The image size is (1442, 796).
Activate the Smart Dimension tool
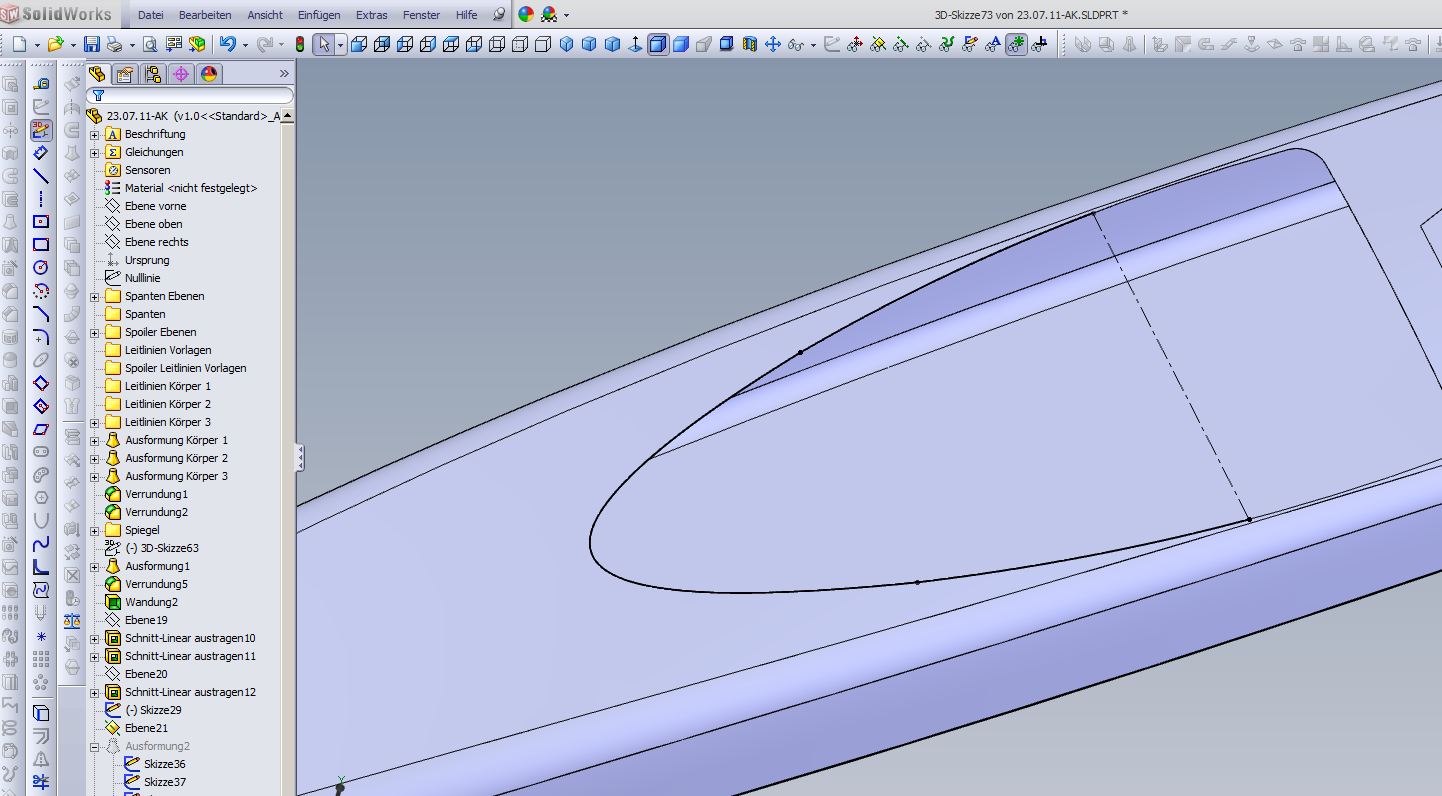click(41, 153)
